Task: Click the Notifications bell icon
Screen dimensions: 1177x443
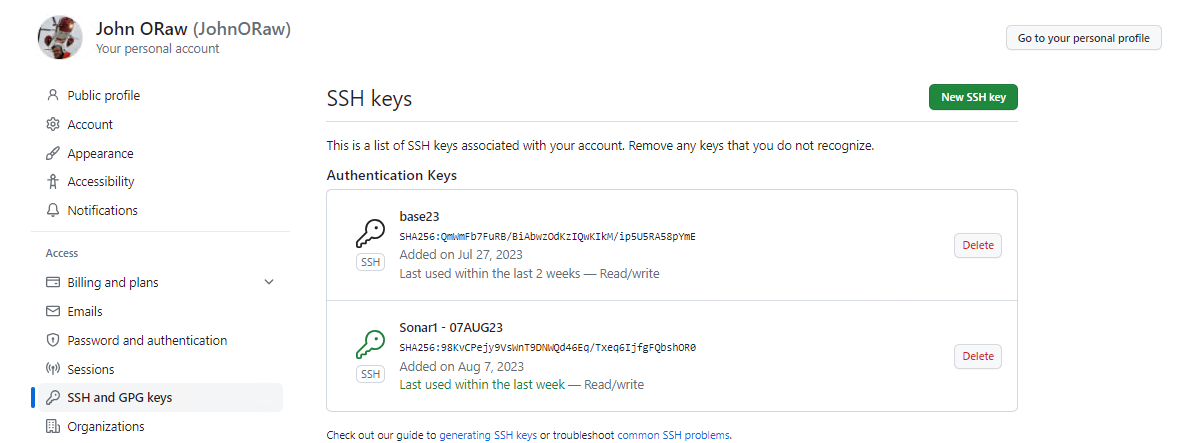Action: click(x=53, y=211)
